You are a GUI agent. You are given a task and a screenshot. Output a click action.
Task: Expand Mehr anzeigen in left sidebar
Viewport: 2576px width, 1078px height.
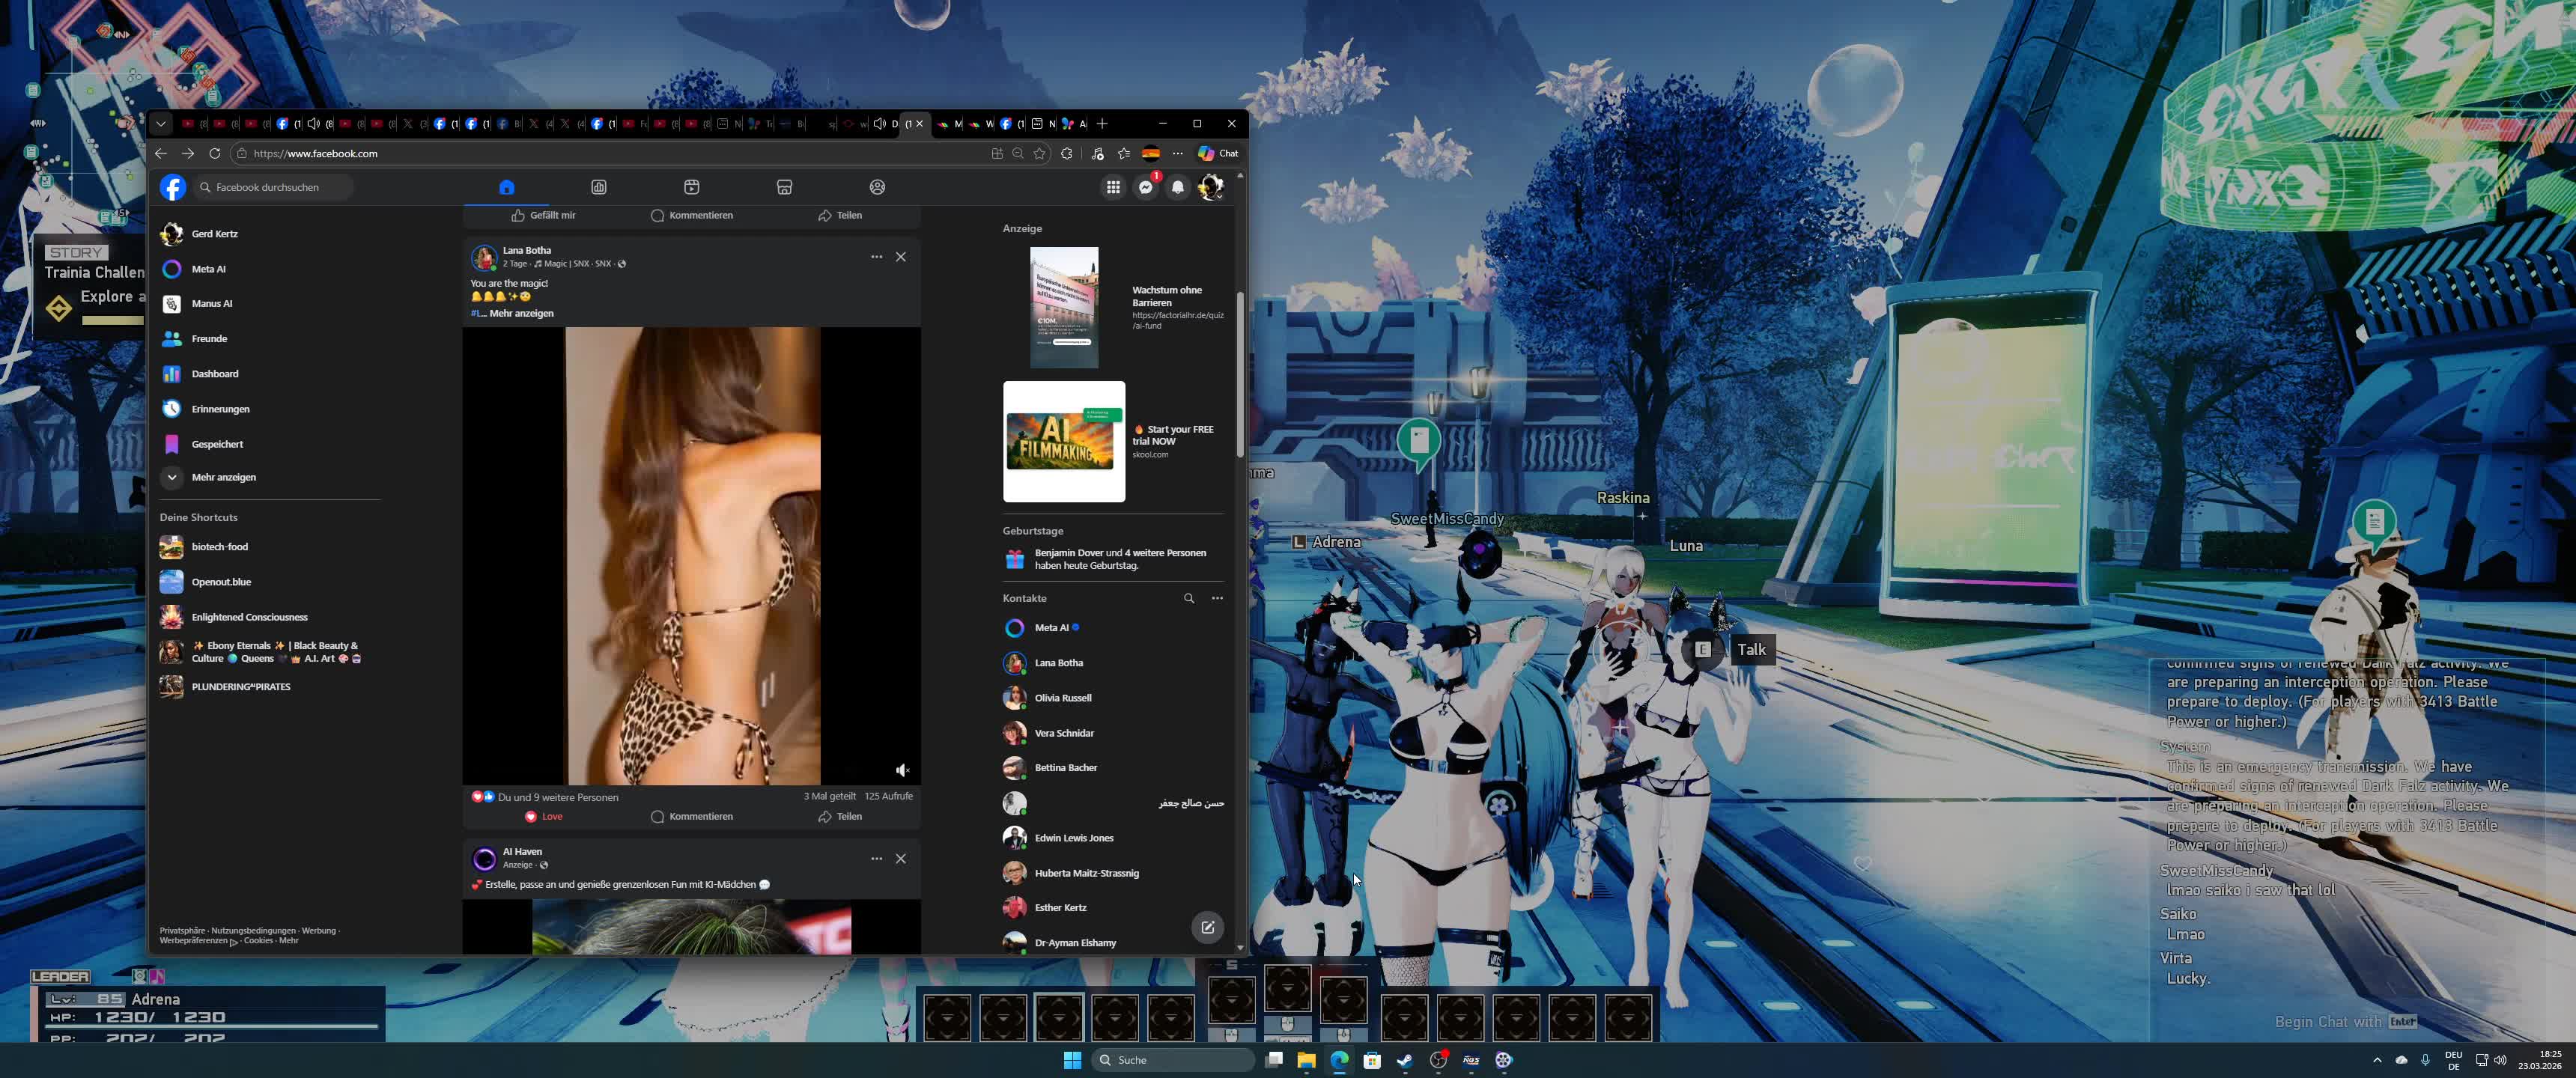pyautogui.click(x=223, y=477)
